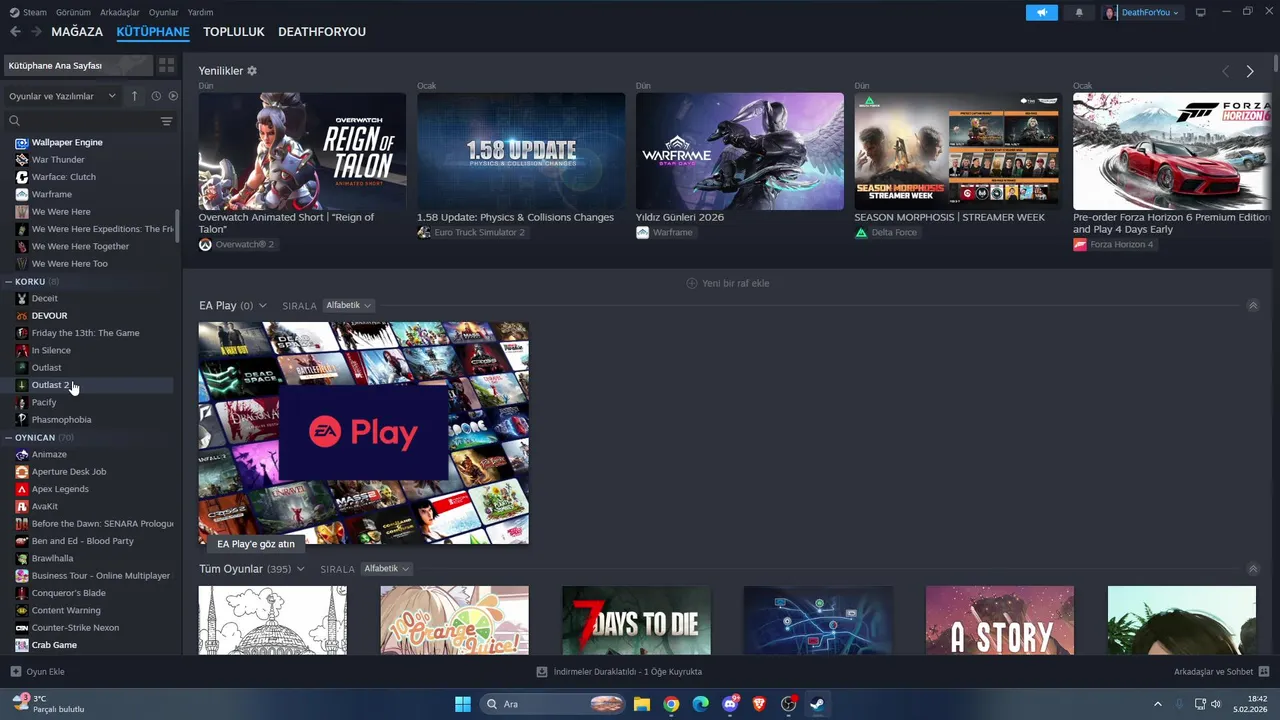1280x720 pixels.
Task: Open the Görünüm menu
Action: (73, 12)
